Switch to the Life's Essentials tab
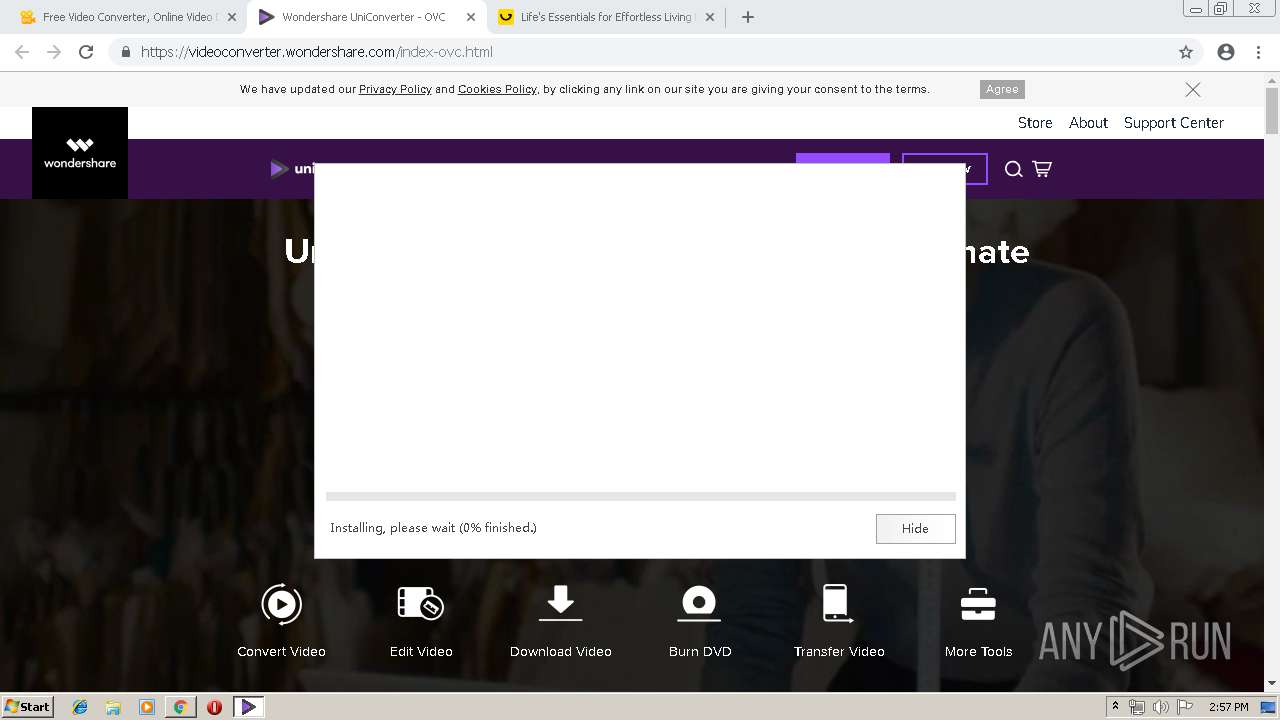The height and width of the screenshot is (720, 1280). tap(606, 17)
